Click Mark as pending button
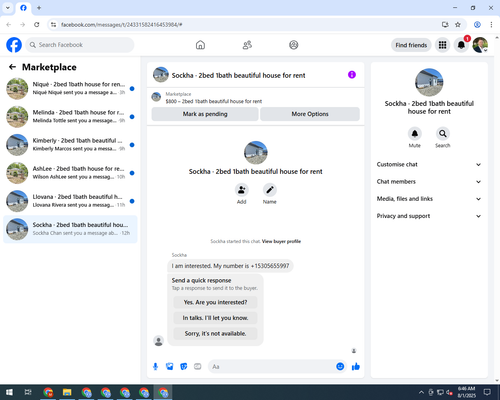This screenshot has height=400, width=500. tap(205, 114)
